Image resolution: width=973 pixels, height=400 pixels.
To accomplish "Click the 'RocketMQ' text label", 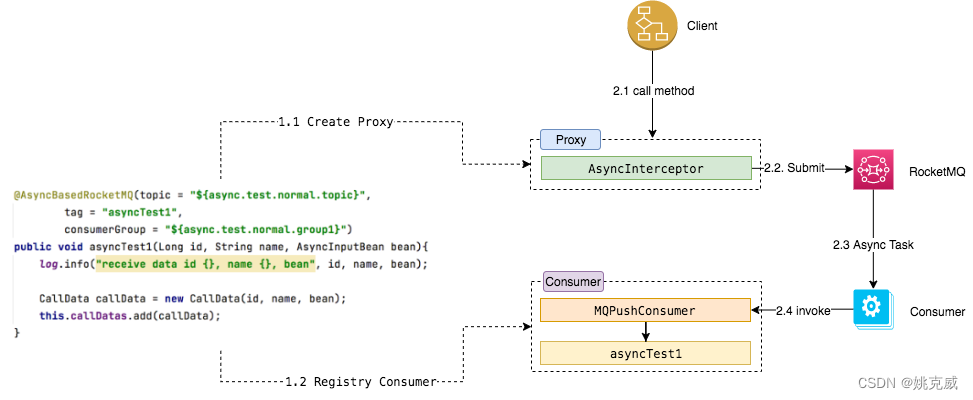I will (937, 171).
